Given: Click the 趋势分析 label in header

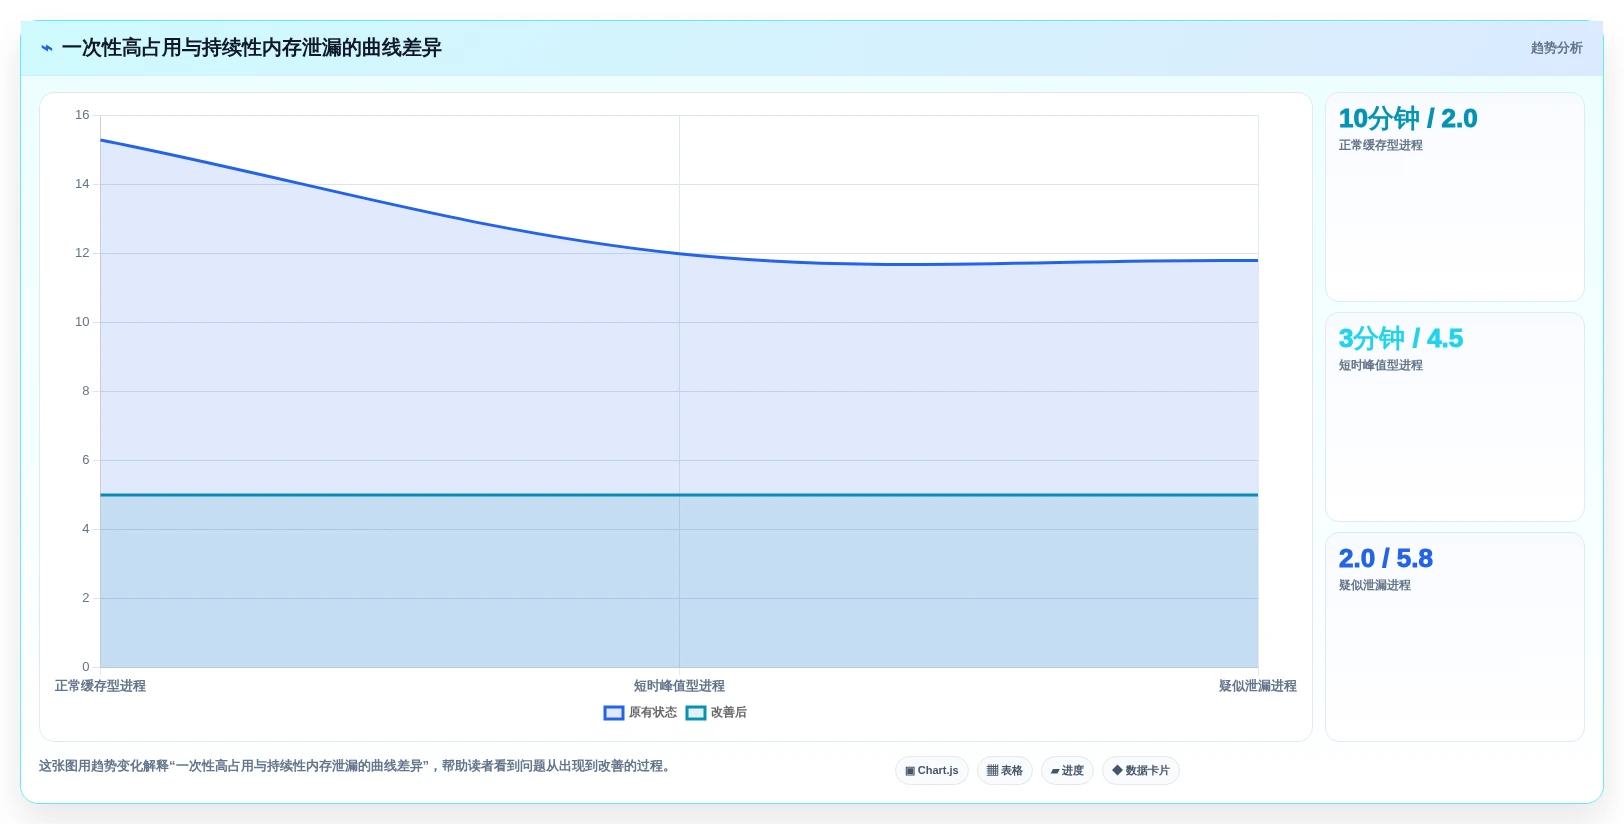Looking at the screenshot, I should tap(1556, 48).
